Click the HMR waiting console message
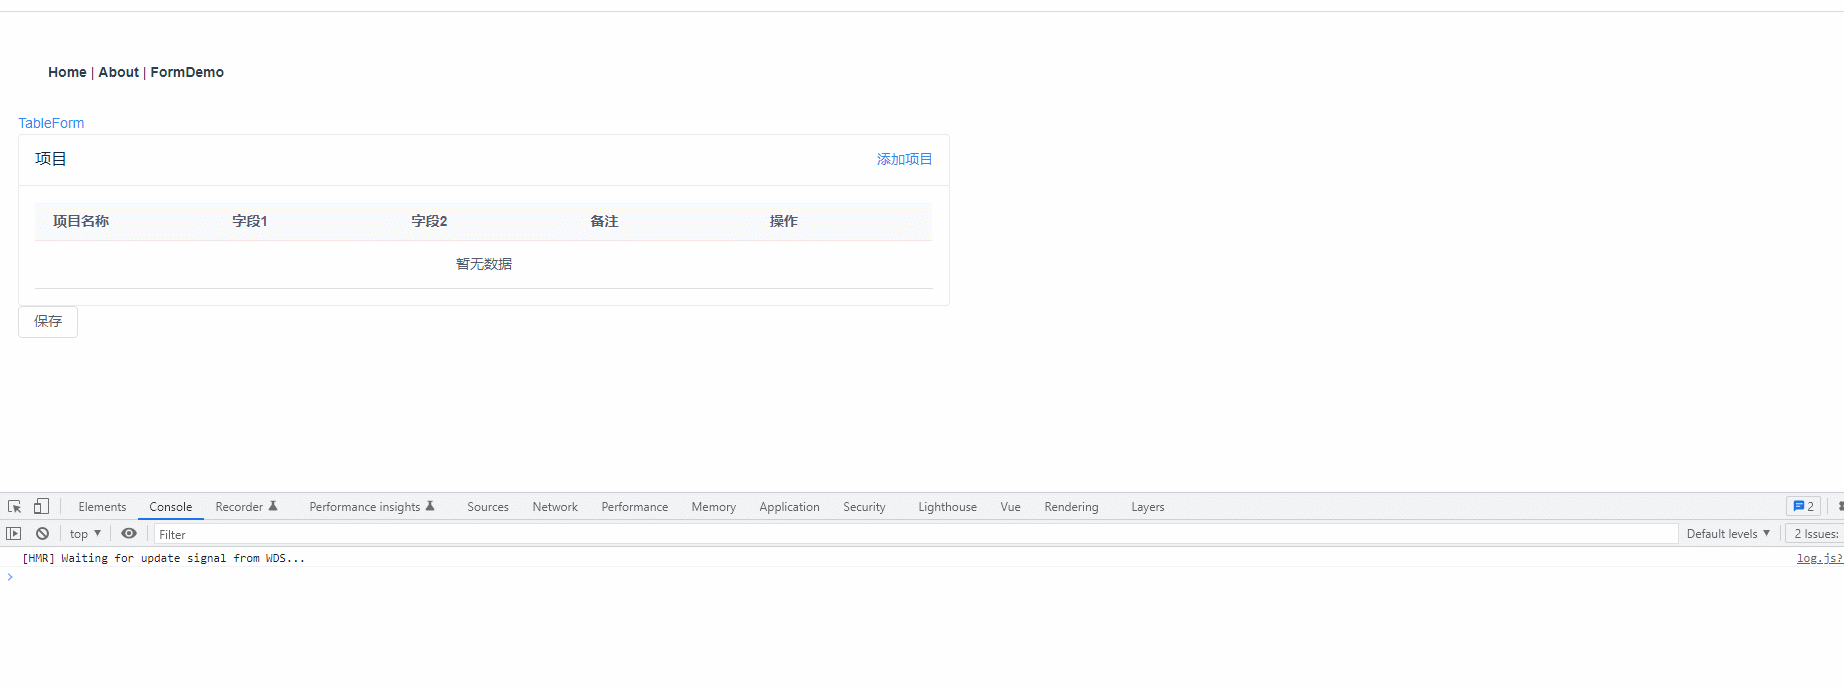This screenshot has height=690, width=1844. 164,558
